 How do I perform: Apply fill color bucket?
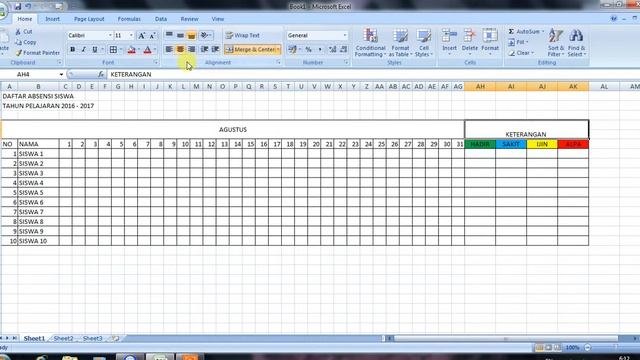(x=131, y=50)
